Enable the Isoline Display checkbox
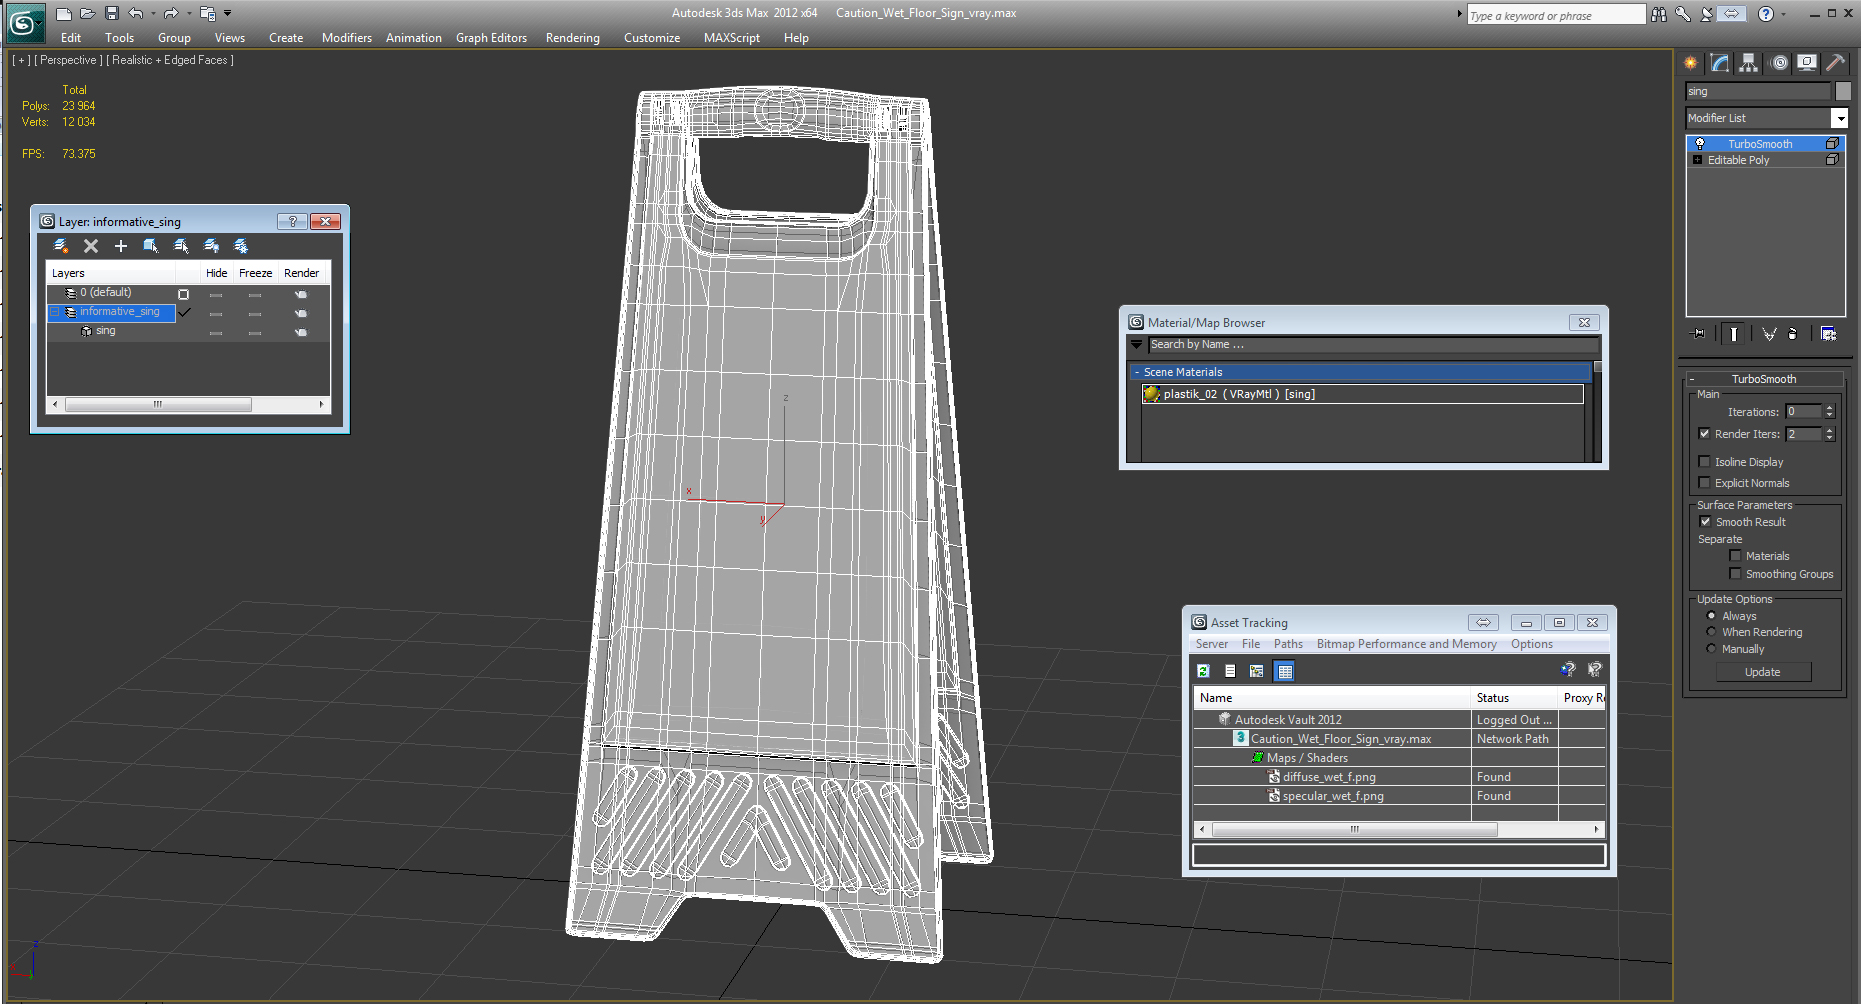1861x1004 pixels. point(1704,462)
